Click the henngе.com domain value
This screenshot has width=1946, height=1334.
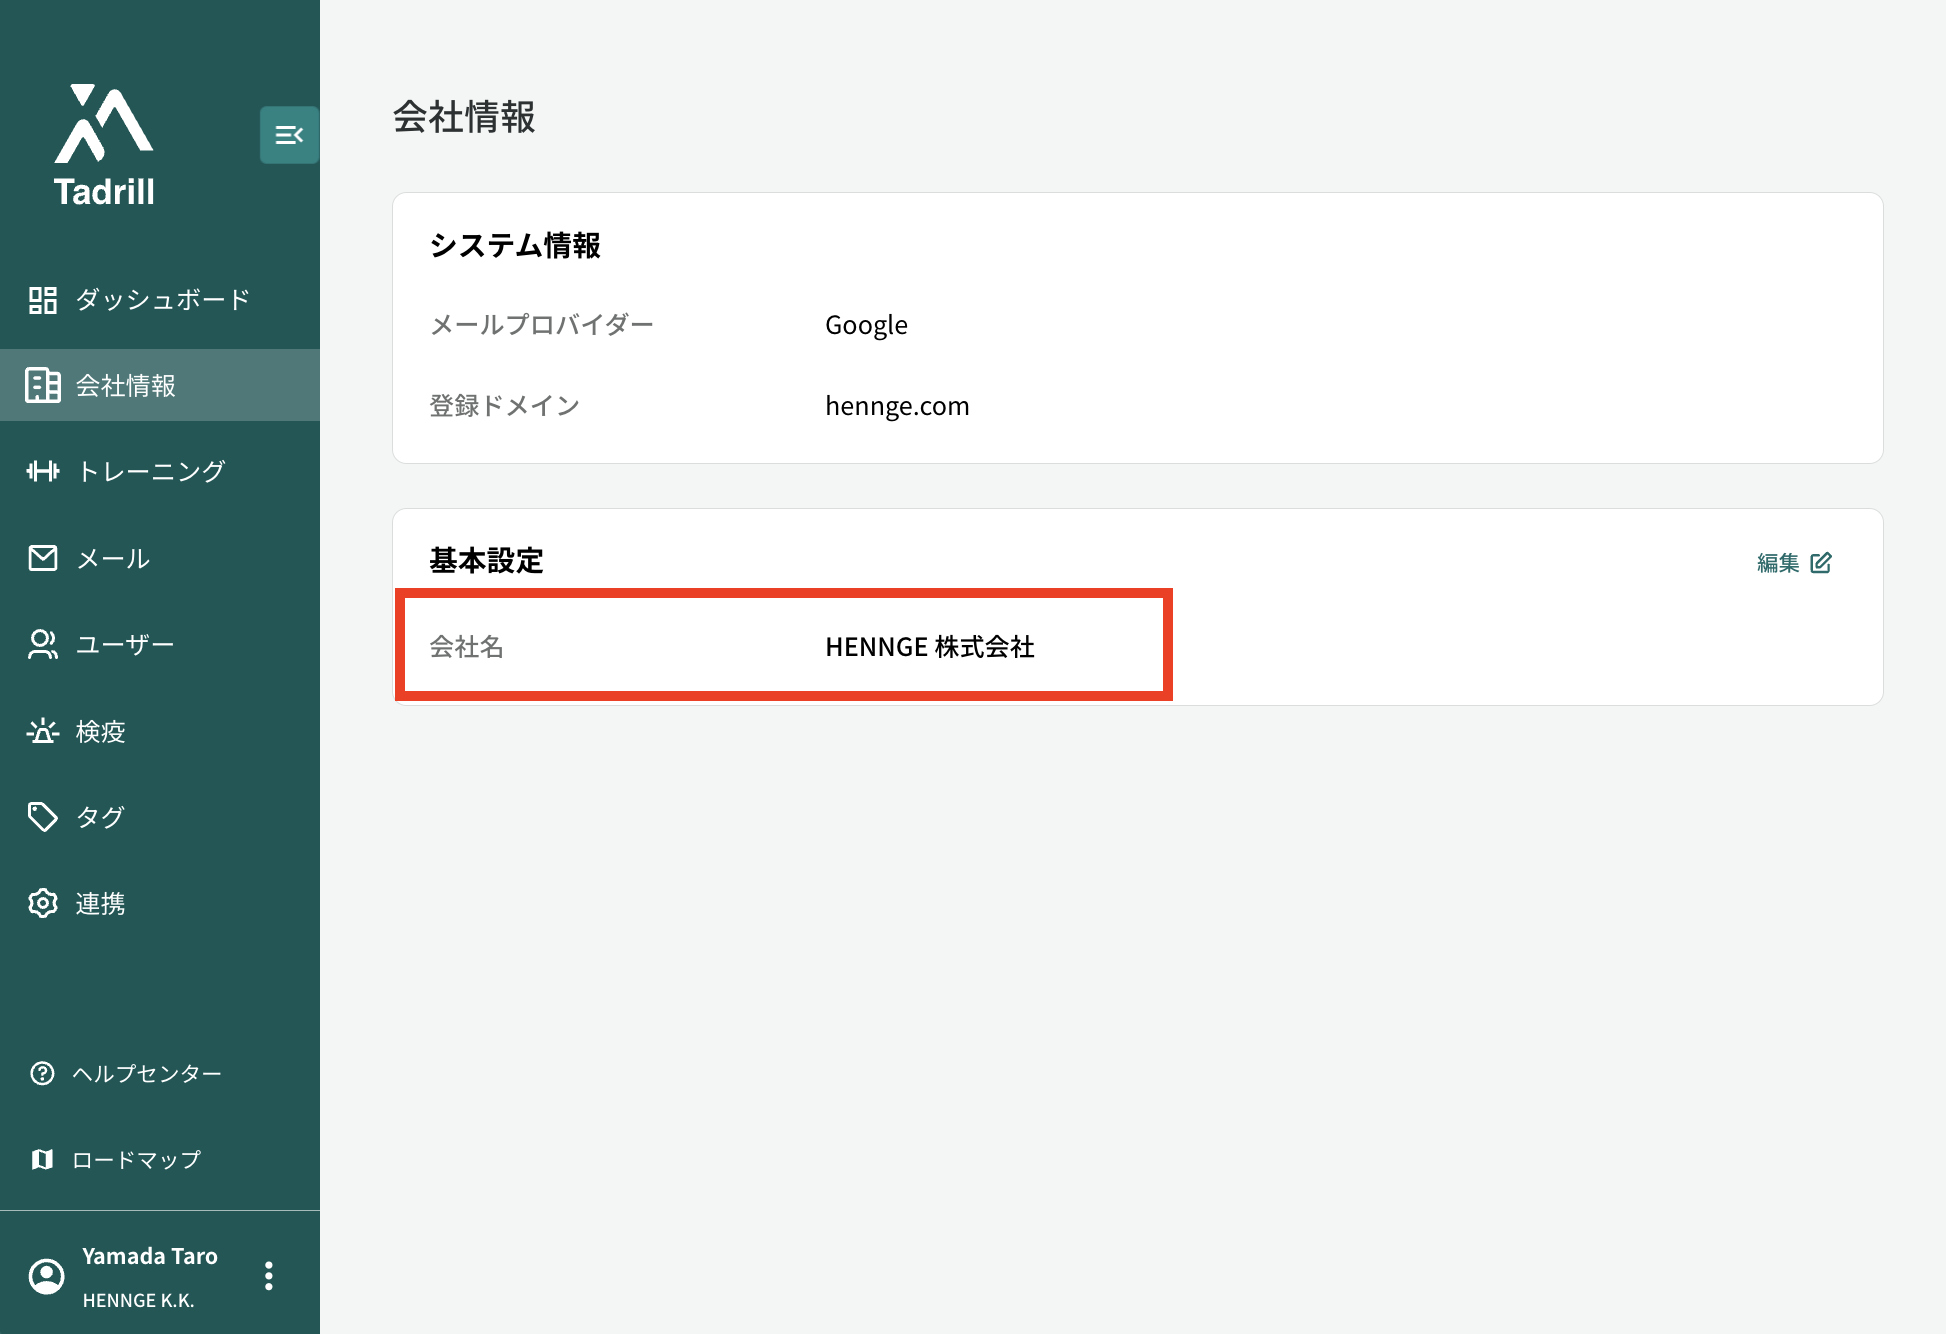coord(897,406)
